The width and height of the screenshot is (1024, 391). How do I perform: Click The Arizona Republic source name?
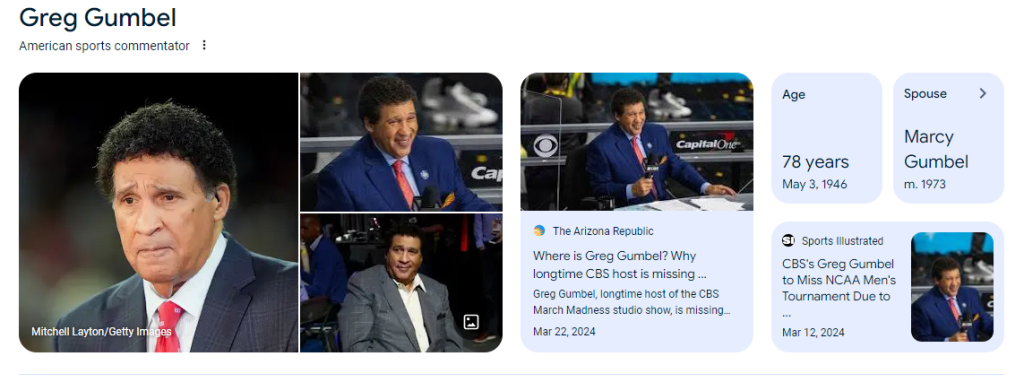tap(603, 231)
